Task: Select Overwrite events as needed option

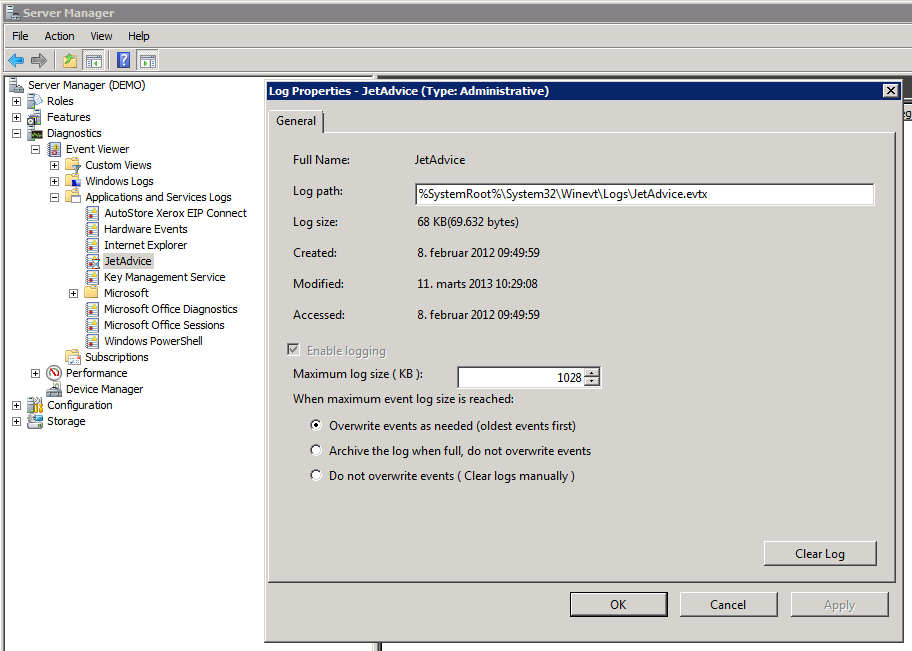Action: (316, 426)
